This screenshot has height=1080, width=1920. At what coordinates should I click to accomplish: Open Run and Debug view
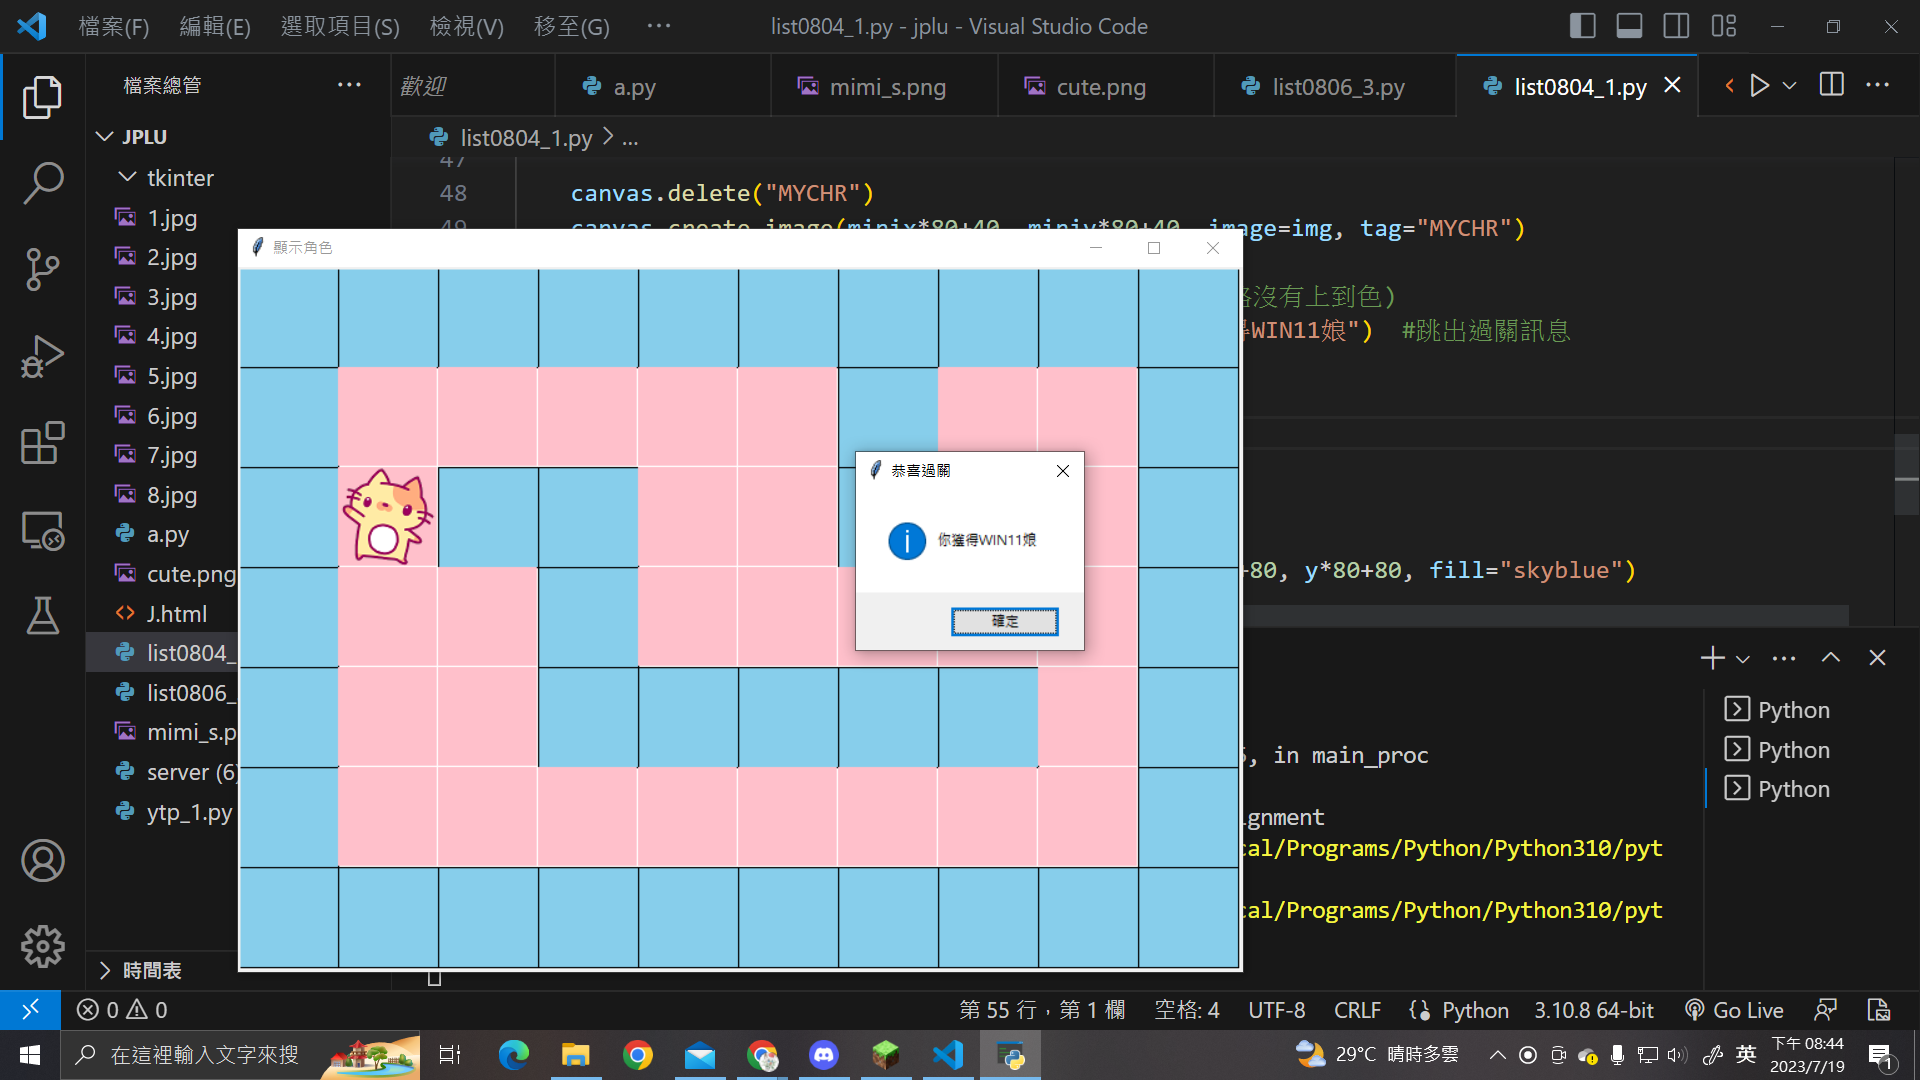[42, 356]
